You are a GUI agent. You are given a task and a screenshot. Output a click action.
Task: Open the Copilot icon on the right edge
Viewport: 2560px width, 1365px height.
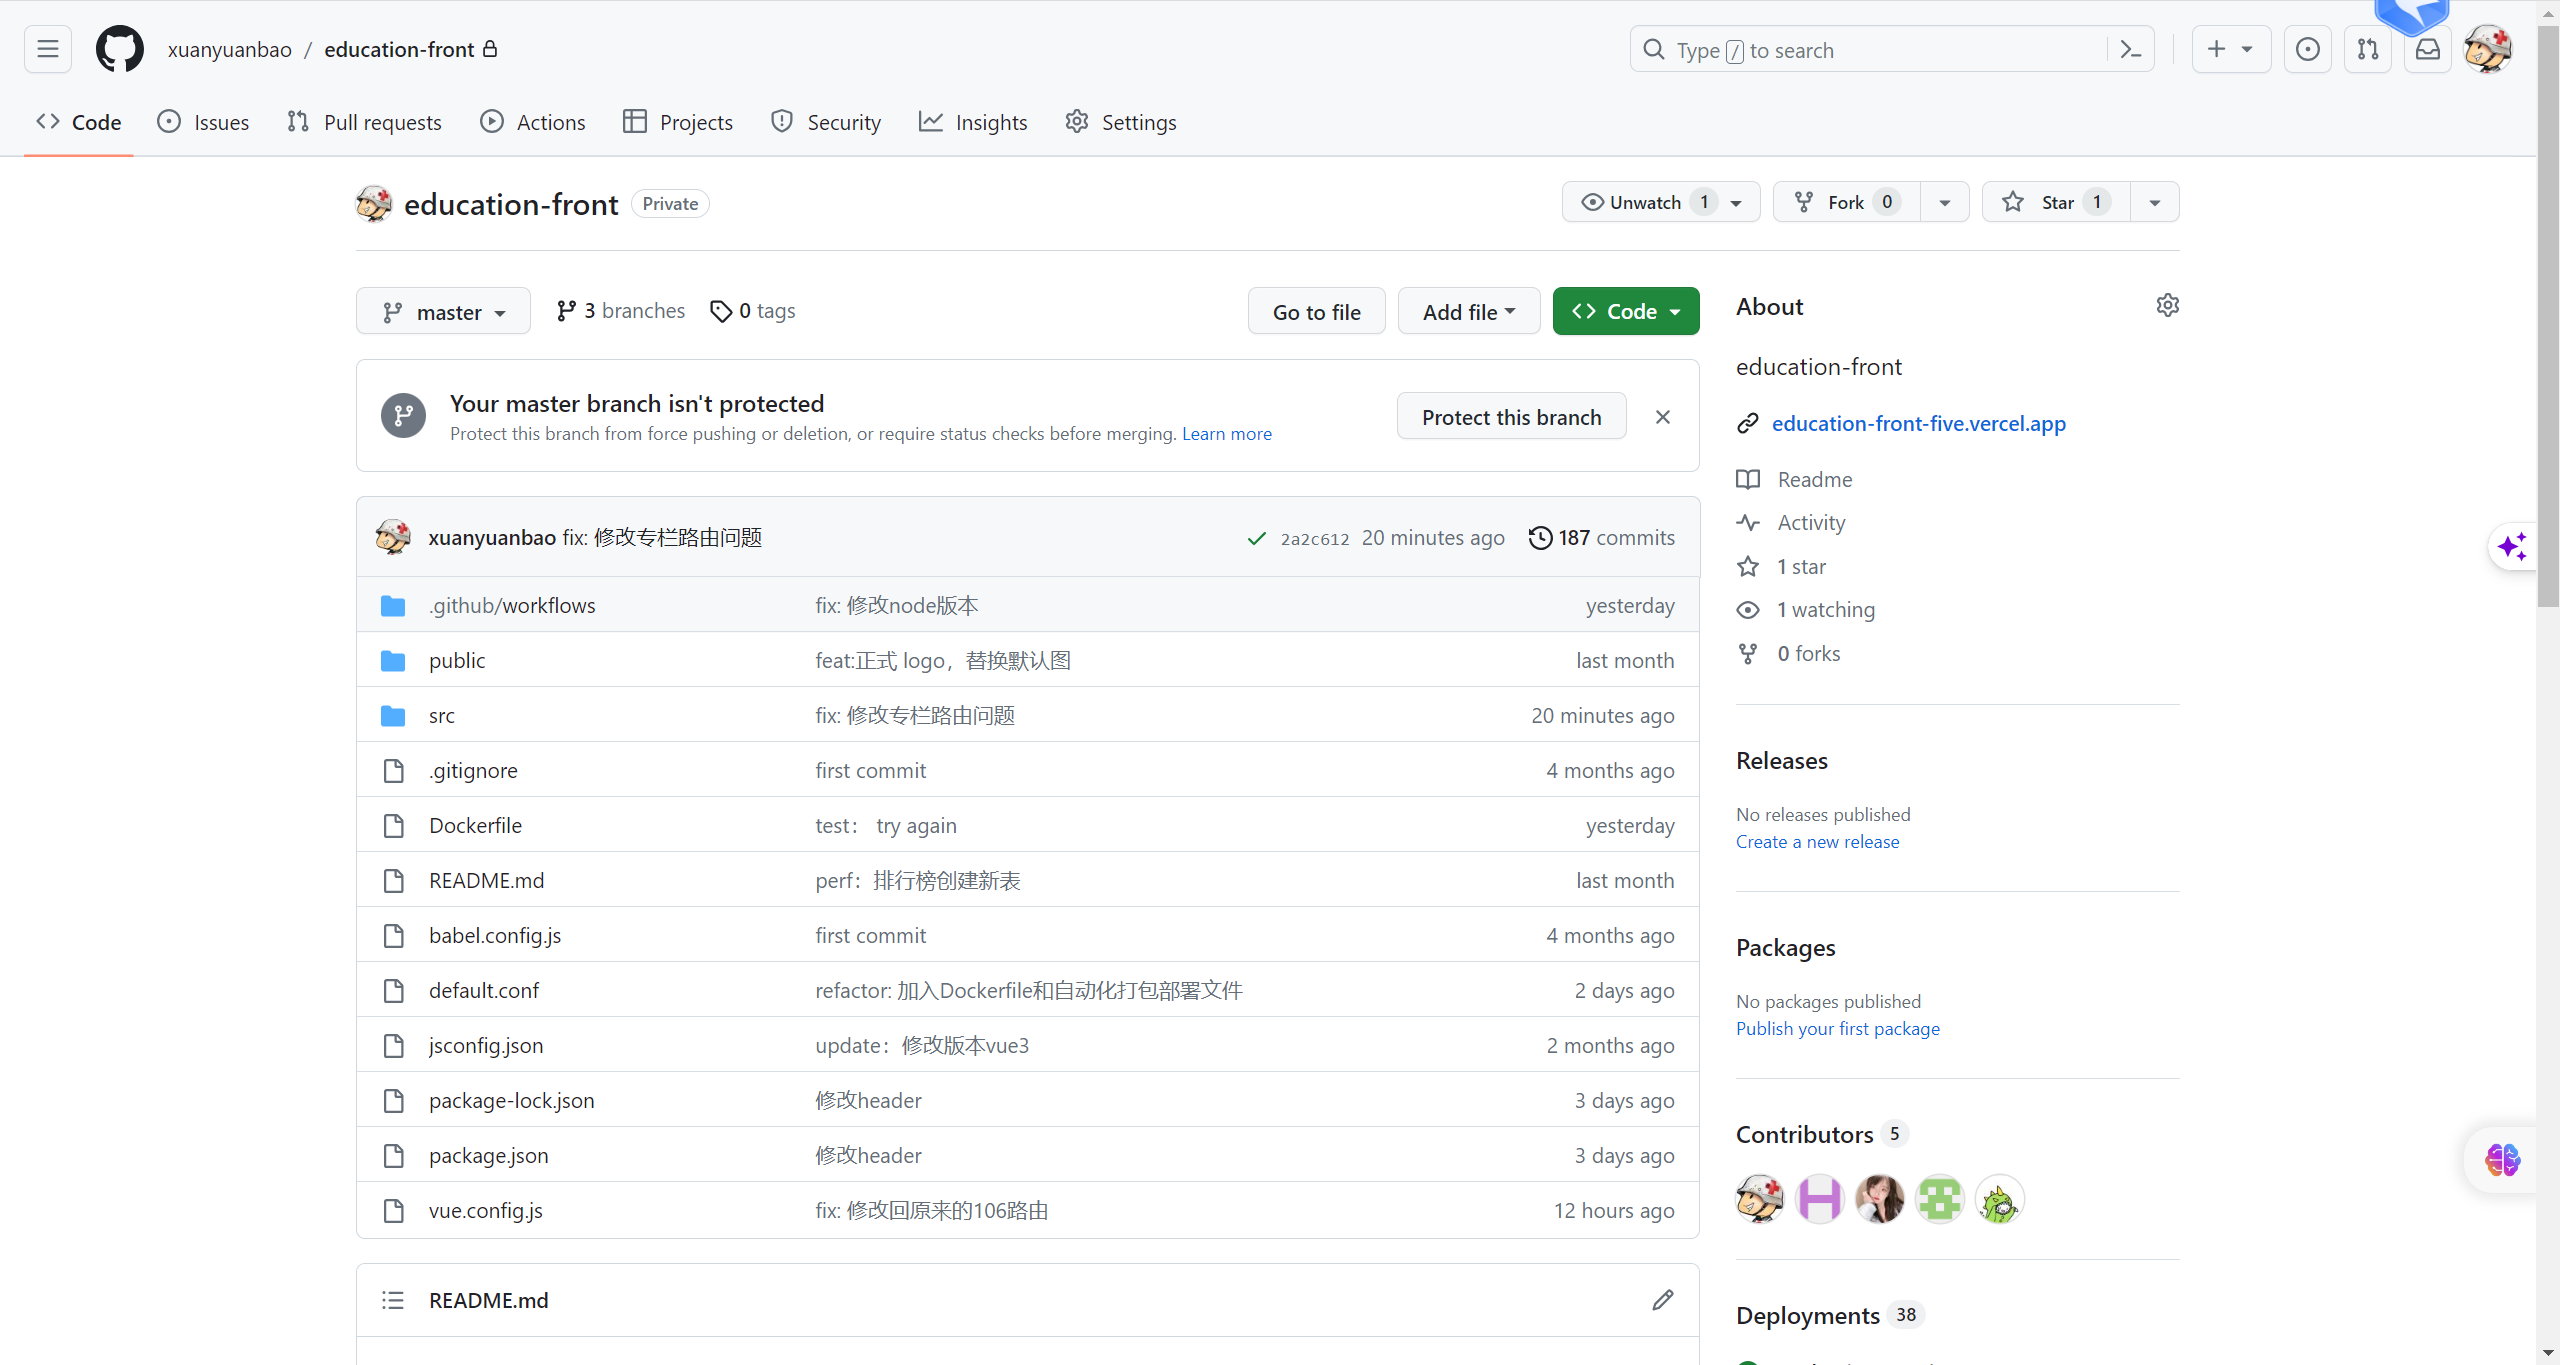(x=2513, y=547)
